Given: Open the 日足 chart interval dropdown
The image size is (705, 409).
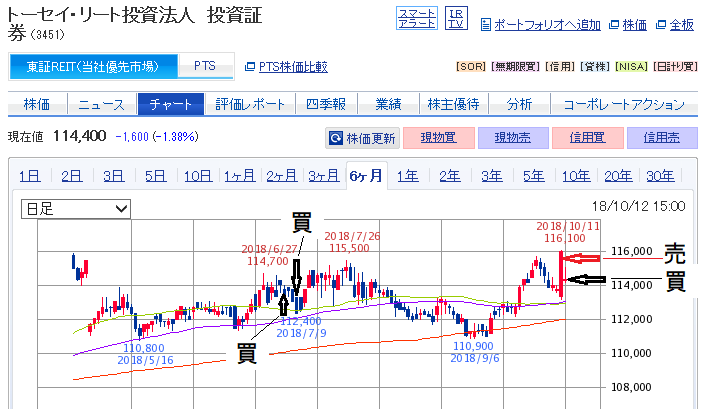Looking at the screenshot, I should coord(76,209).
